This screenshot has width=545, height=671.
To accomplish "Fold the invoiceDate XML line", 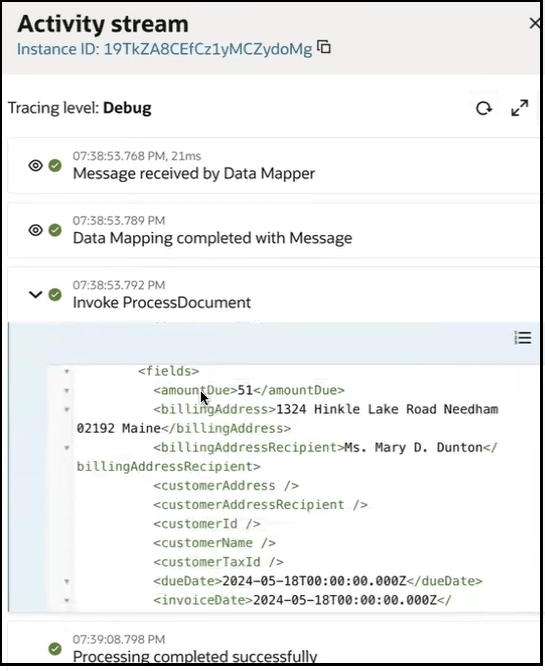I will (x=67, y=600).
